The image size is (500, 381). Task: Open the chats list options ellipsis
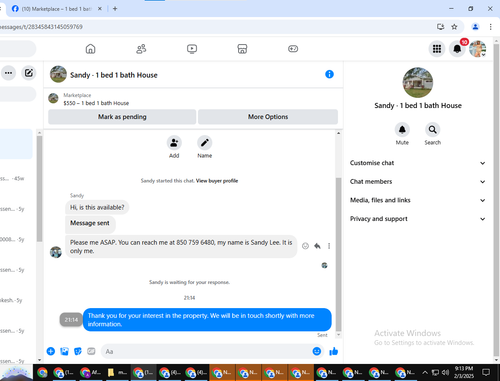(x=8, y=73)
